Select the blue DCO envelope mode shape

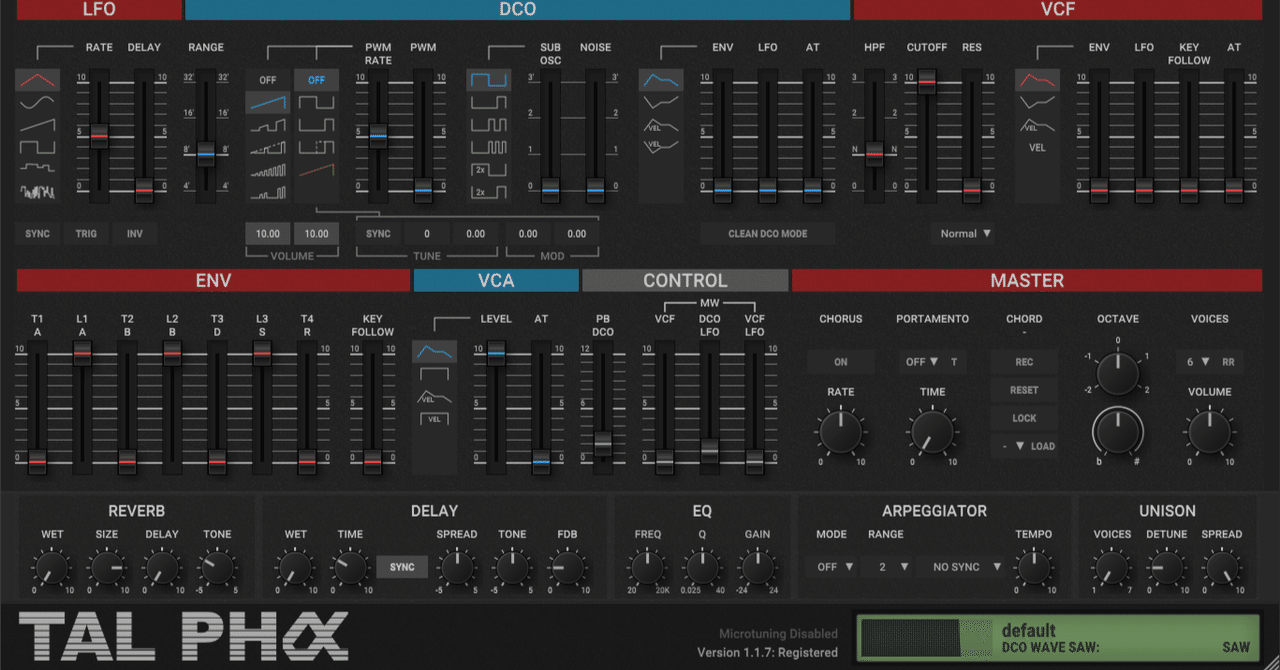click(x=661, y=80)
